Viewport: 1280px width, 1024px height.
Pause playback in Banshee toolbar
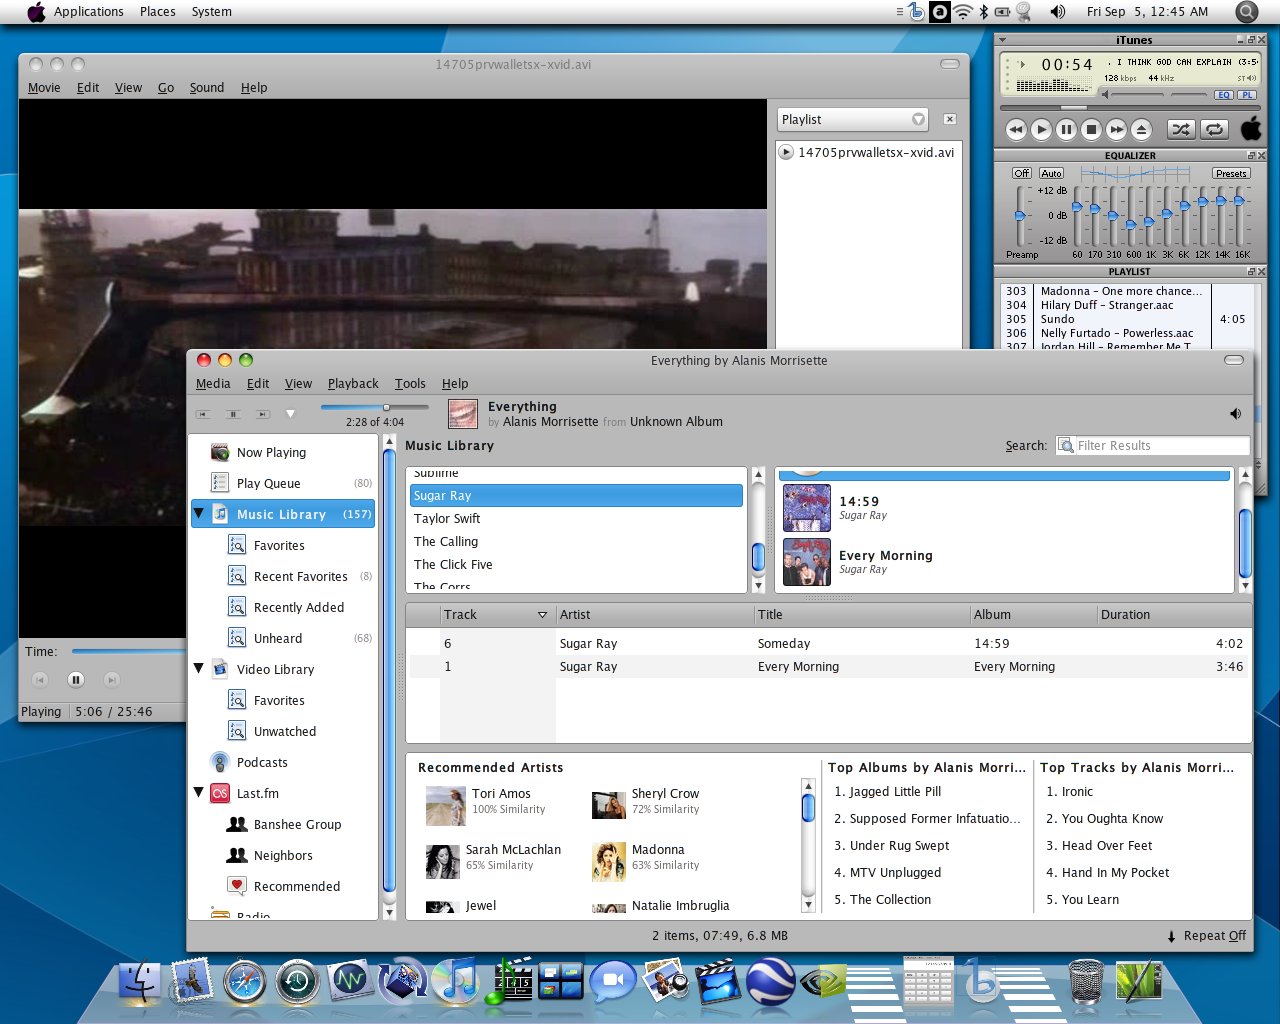[233, 414]
